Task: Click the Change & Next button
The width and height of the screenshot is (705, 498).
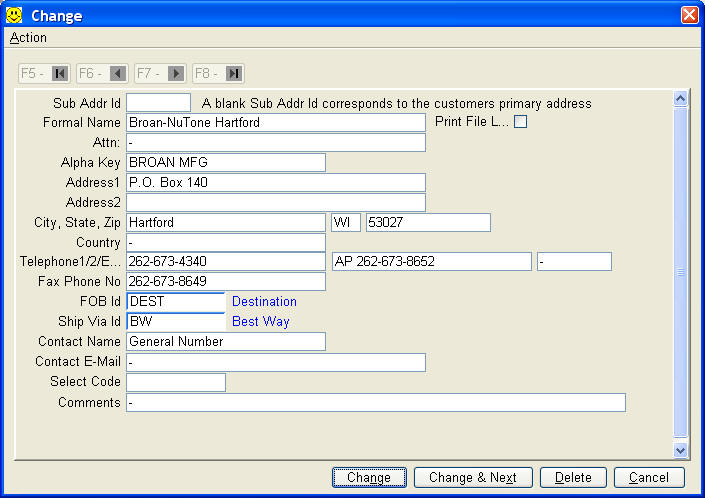Action: pyautogui.click(x=473, y=477)
